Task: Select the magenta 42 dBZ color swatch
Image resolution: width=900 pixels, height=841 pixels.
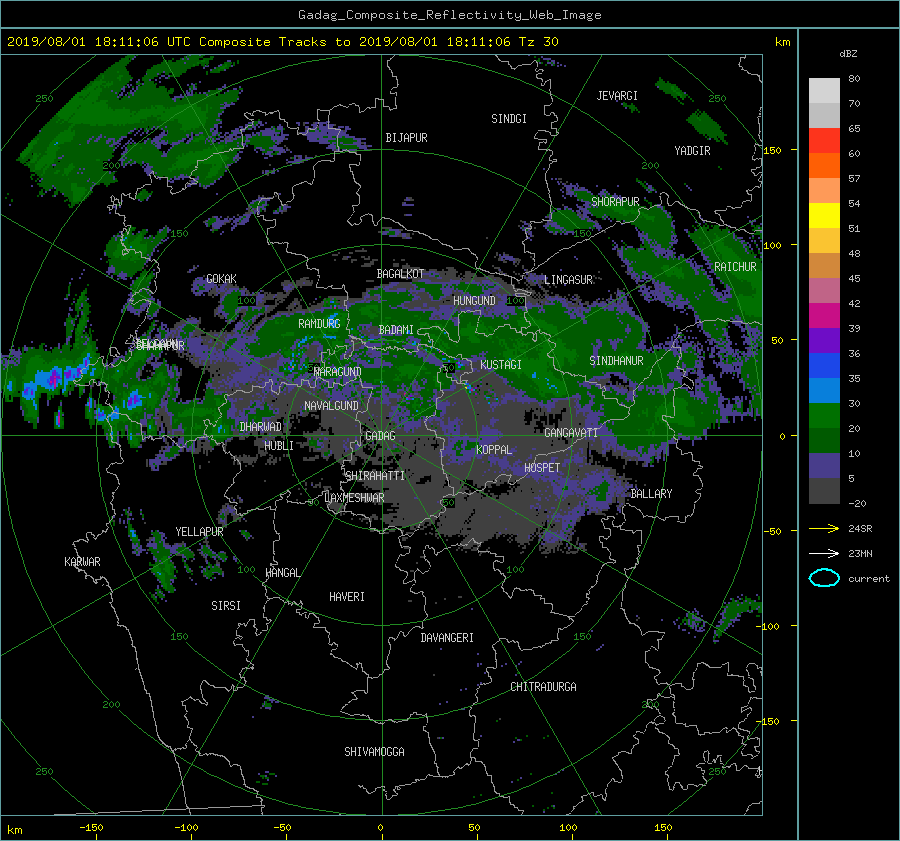Action: (x=824, y=315)
